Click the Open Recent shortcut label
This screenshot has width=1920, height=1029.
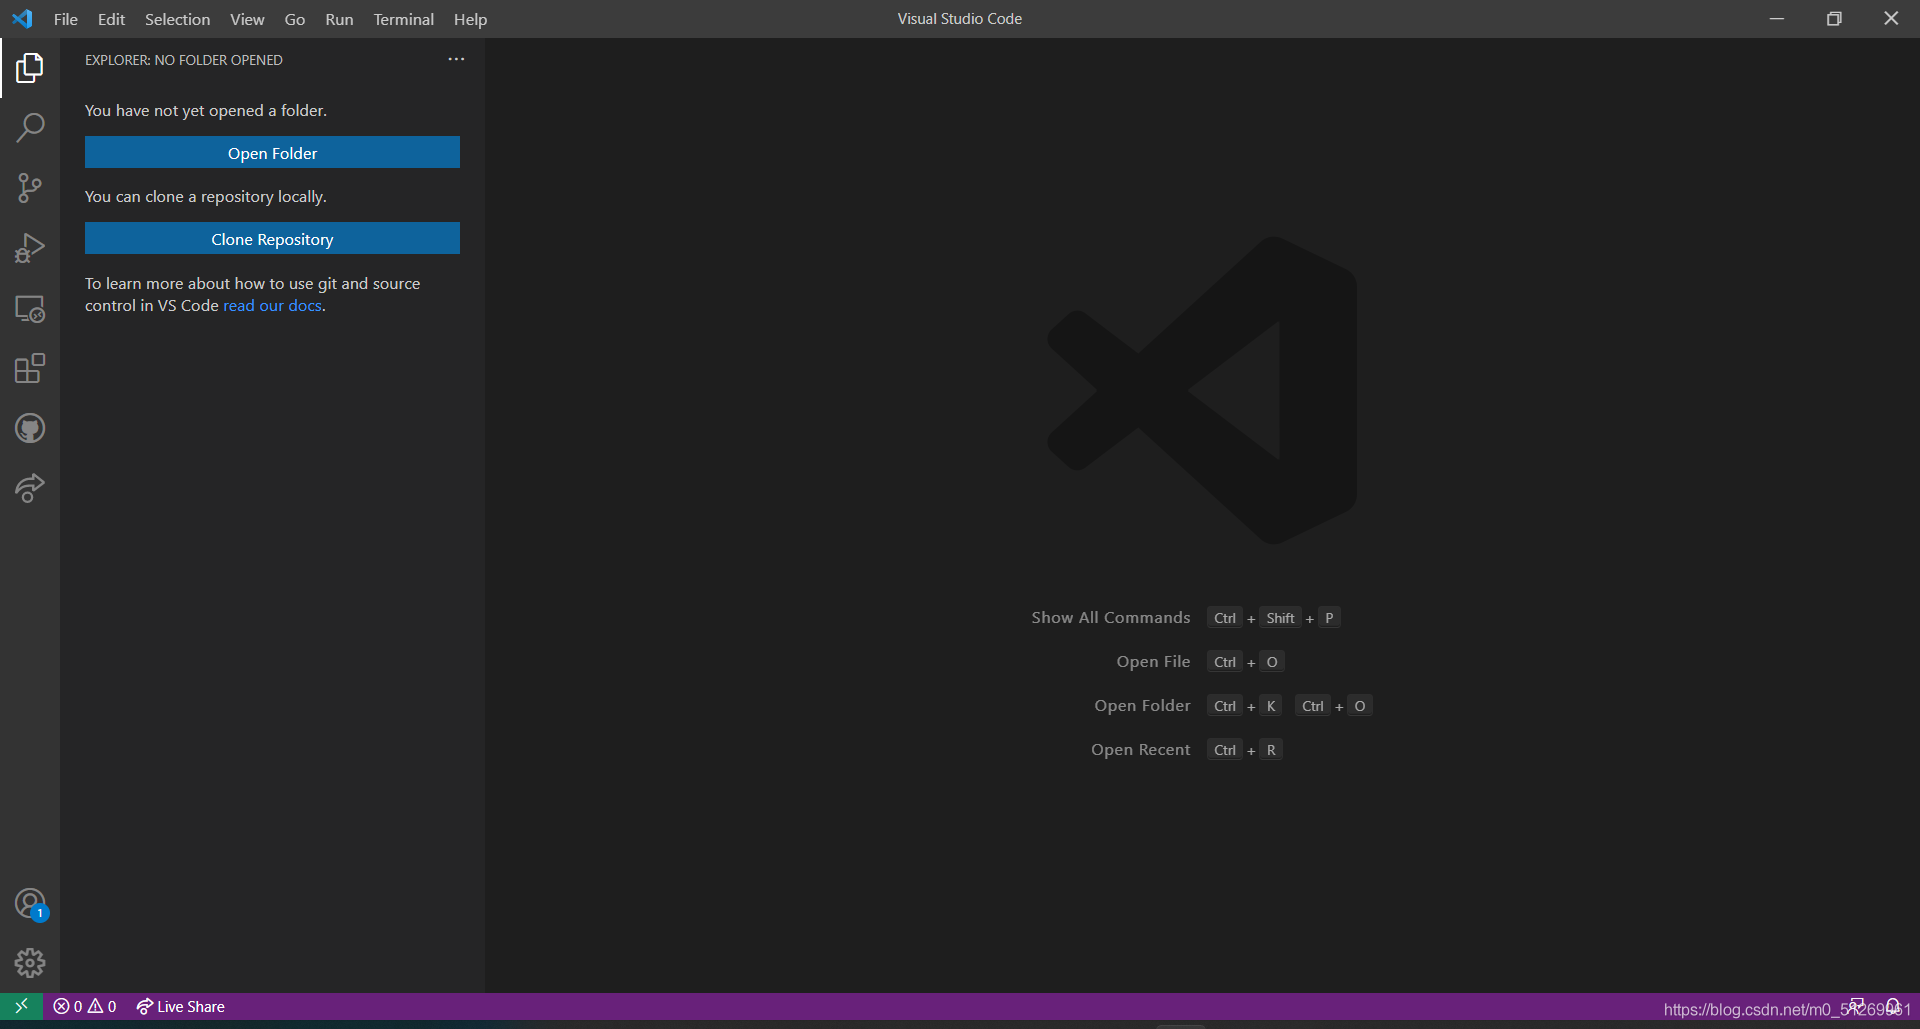point(1140,750)
